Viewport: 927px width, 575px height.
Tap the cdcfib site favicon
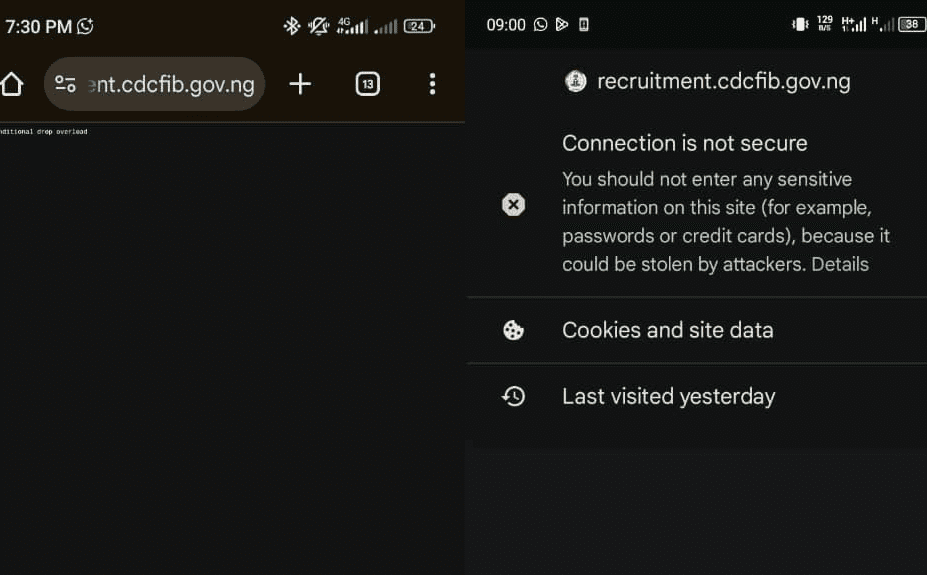[575, 82]
